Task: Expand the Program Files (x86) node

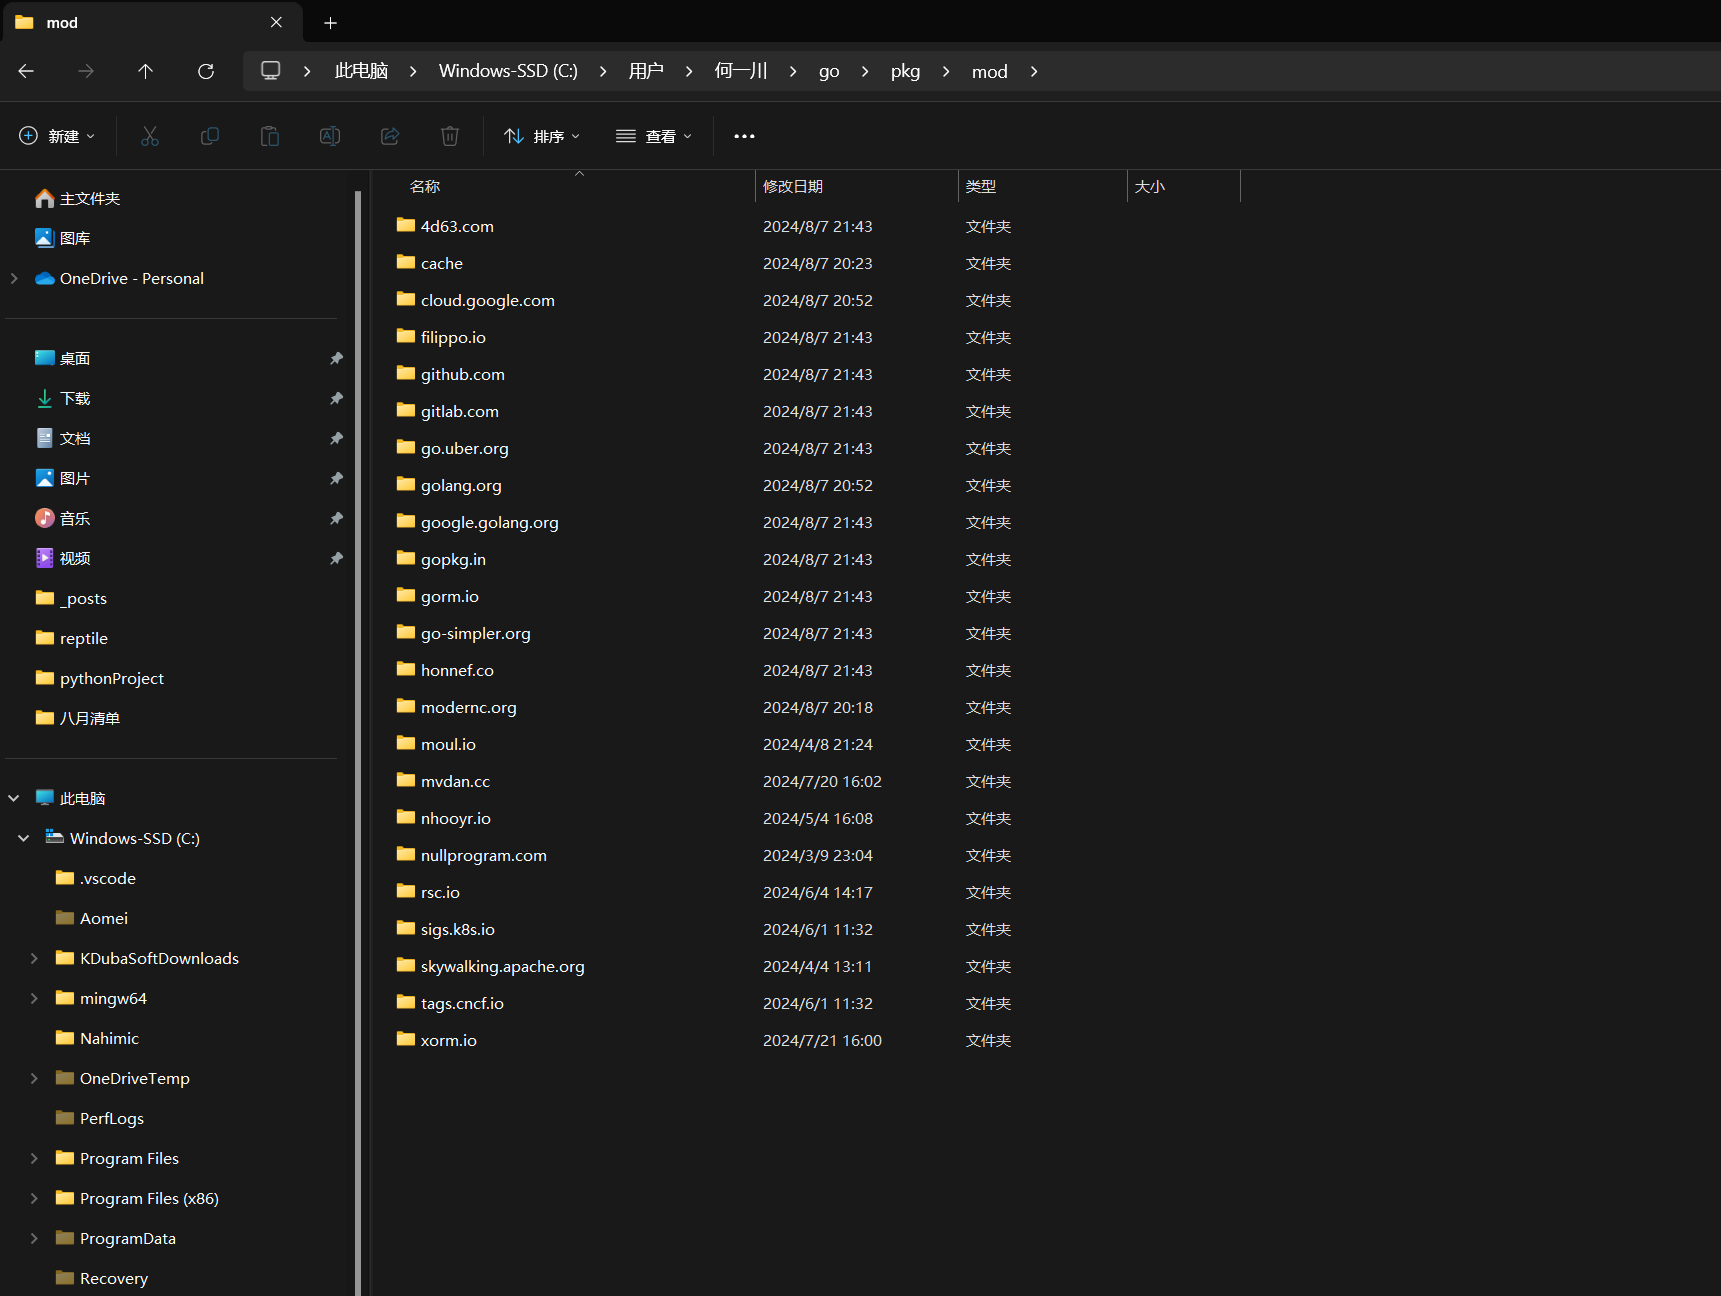Action: click(34, 1198)
